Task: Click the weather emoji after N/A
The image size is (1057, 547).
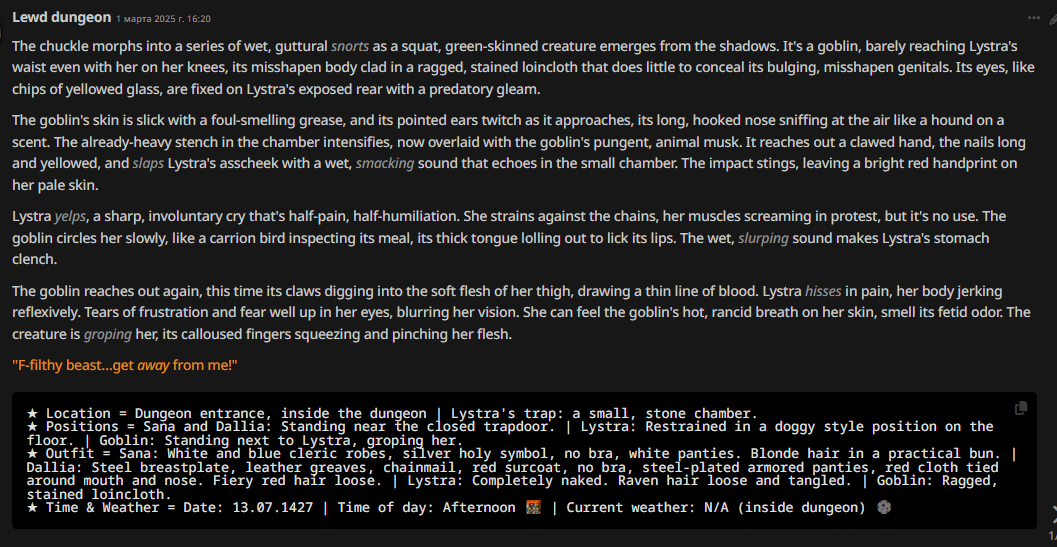Action: click(884, 507)
